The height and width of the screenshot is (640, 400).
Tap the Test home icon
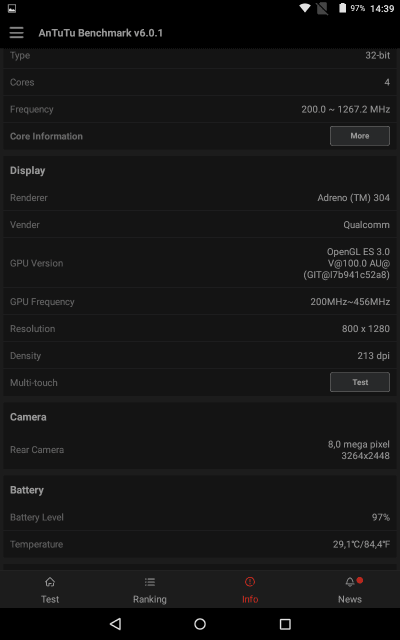pyautogui.click(x=50, y=582)
